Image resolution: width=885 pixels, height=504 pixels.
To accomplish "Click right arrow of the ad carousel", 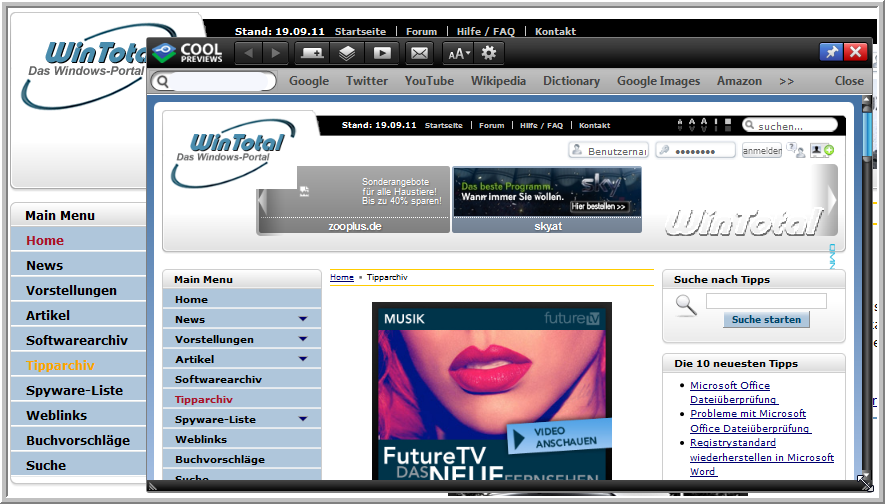I will pyautogui.click(x=831, y=199).
